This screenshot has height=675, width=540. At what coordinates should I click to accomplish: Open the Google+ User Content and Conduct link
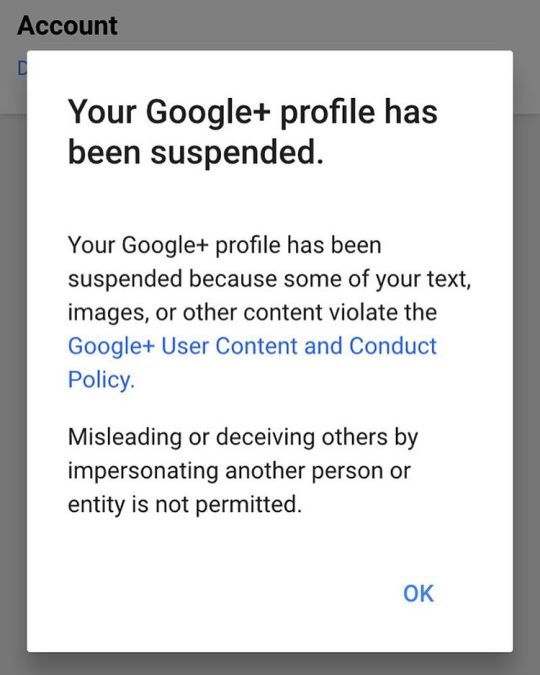tap(252, 346)
